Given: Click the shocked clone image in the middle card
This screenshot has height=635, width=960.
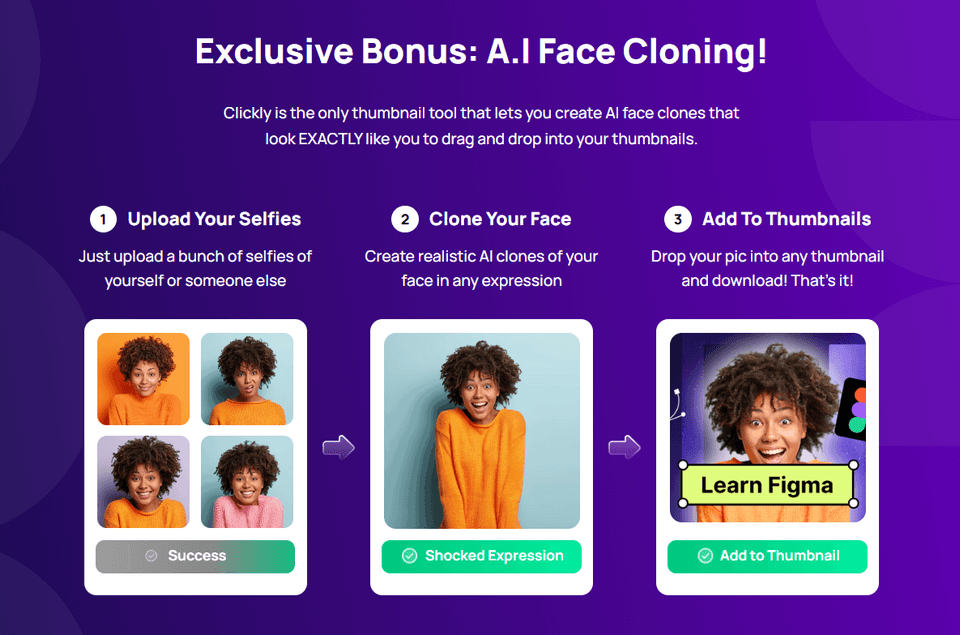Looking at the screenshot, I should point(481,430).
